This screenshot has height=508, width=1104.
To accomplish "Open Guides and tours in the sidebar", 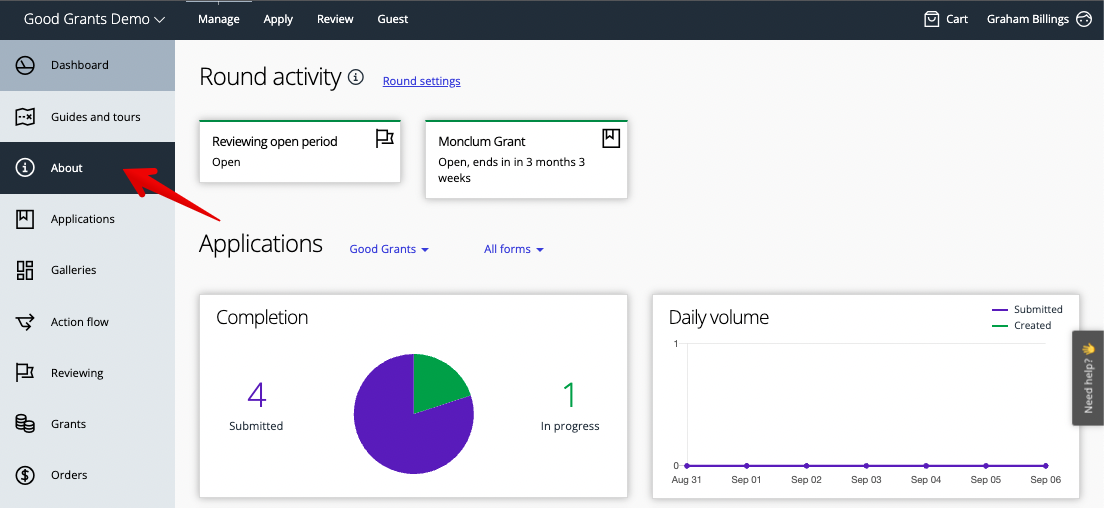I will pyautogui.click(x=87, y=117).
